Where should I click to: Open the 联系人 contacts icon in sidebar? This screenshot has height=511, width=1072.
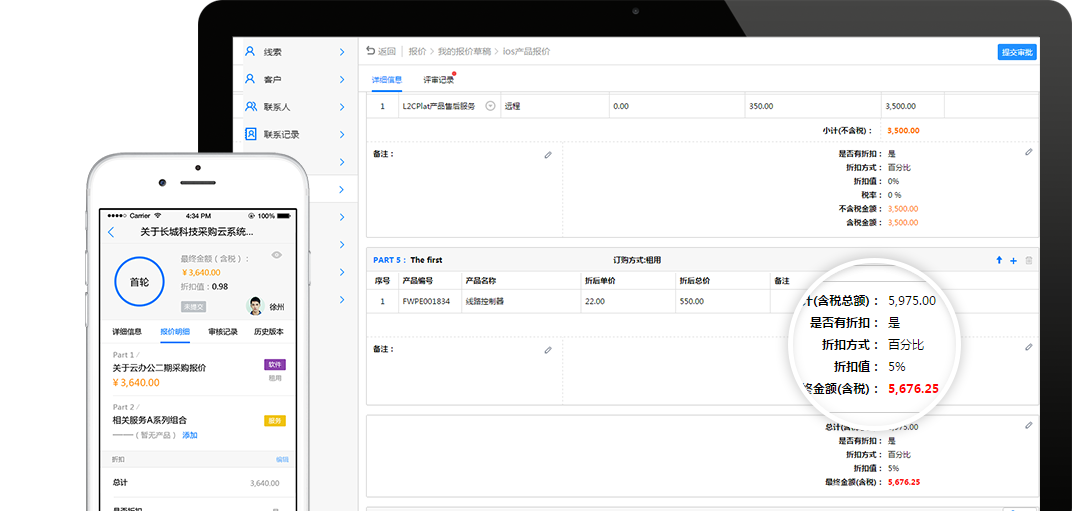pyautogui.click(x=251, y=107)
